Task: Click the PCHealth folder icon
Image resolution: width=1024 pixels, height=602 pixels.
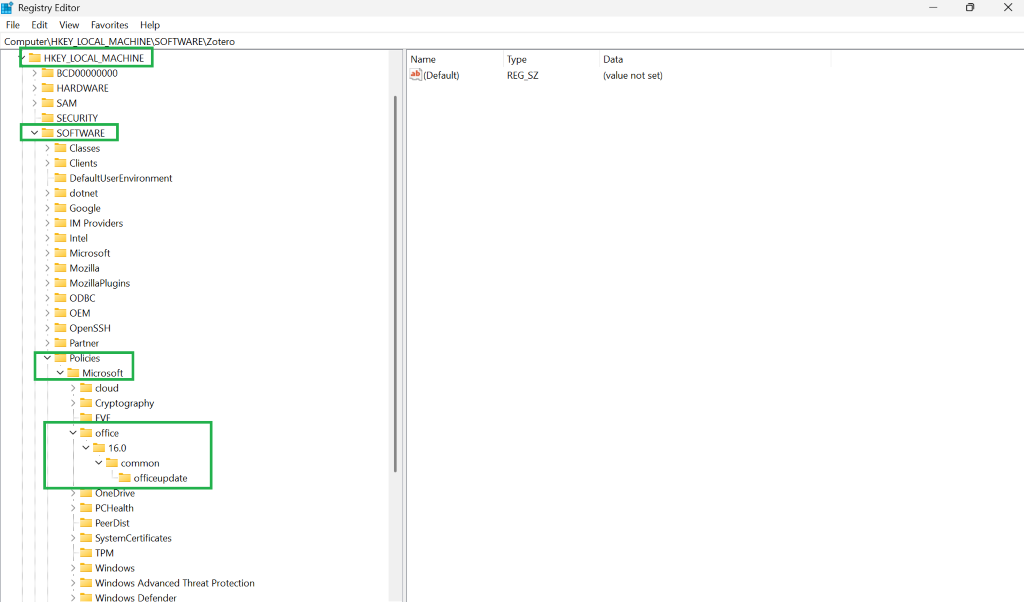Action: 86,508
